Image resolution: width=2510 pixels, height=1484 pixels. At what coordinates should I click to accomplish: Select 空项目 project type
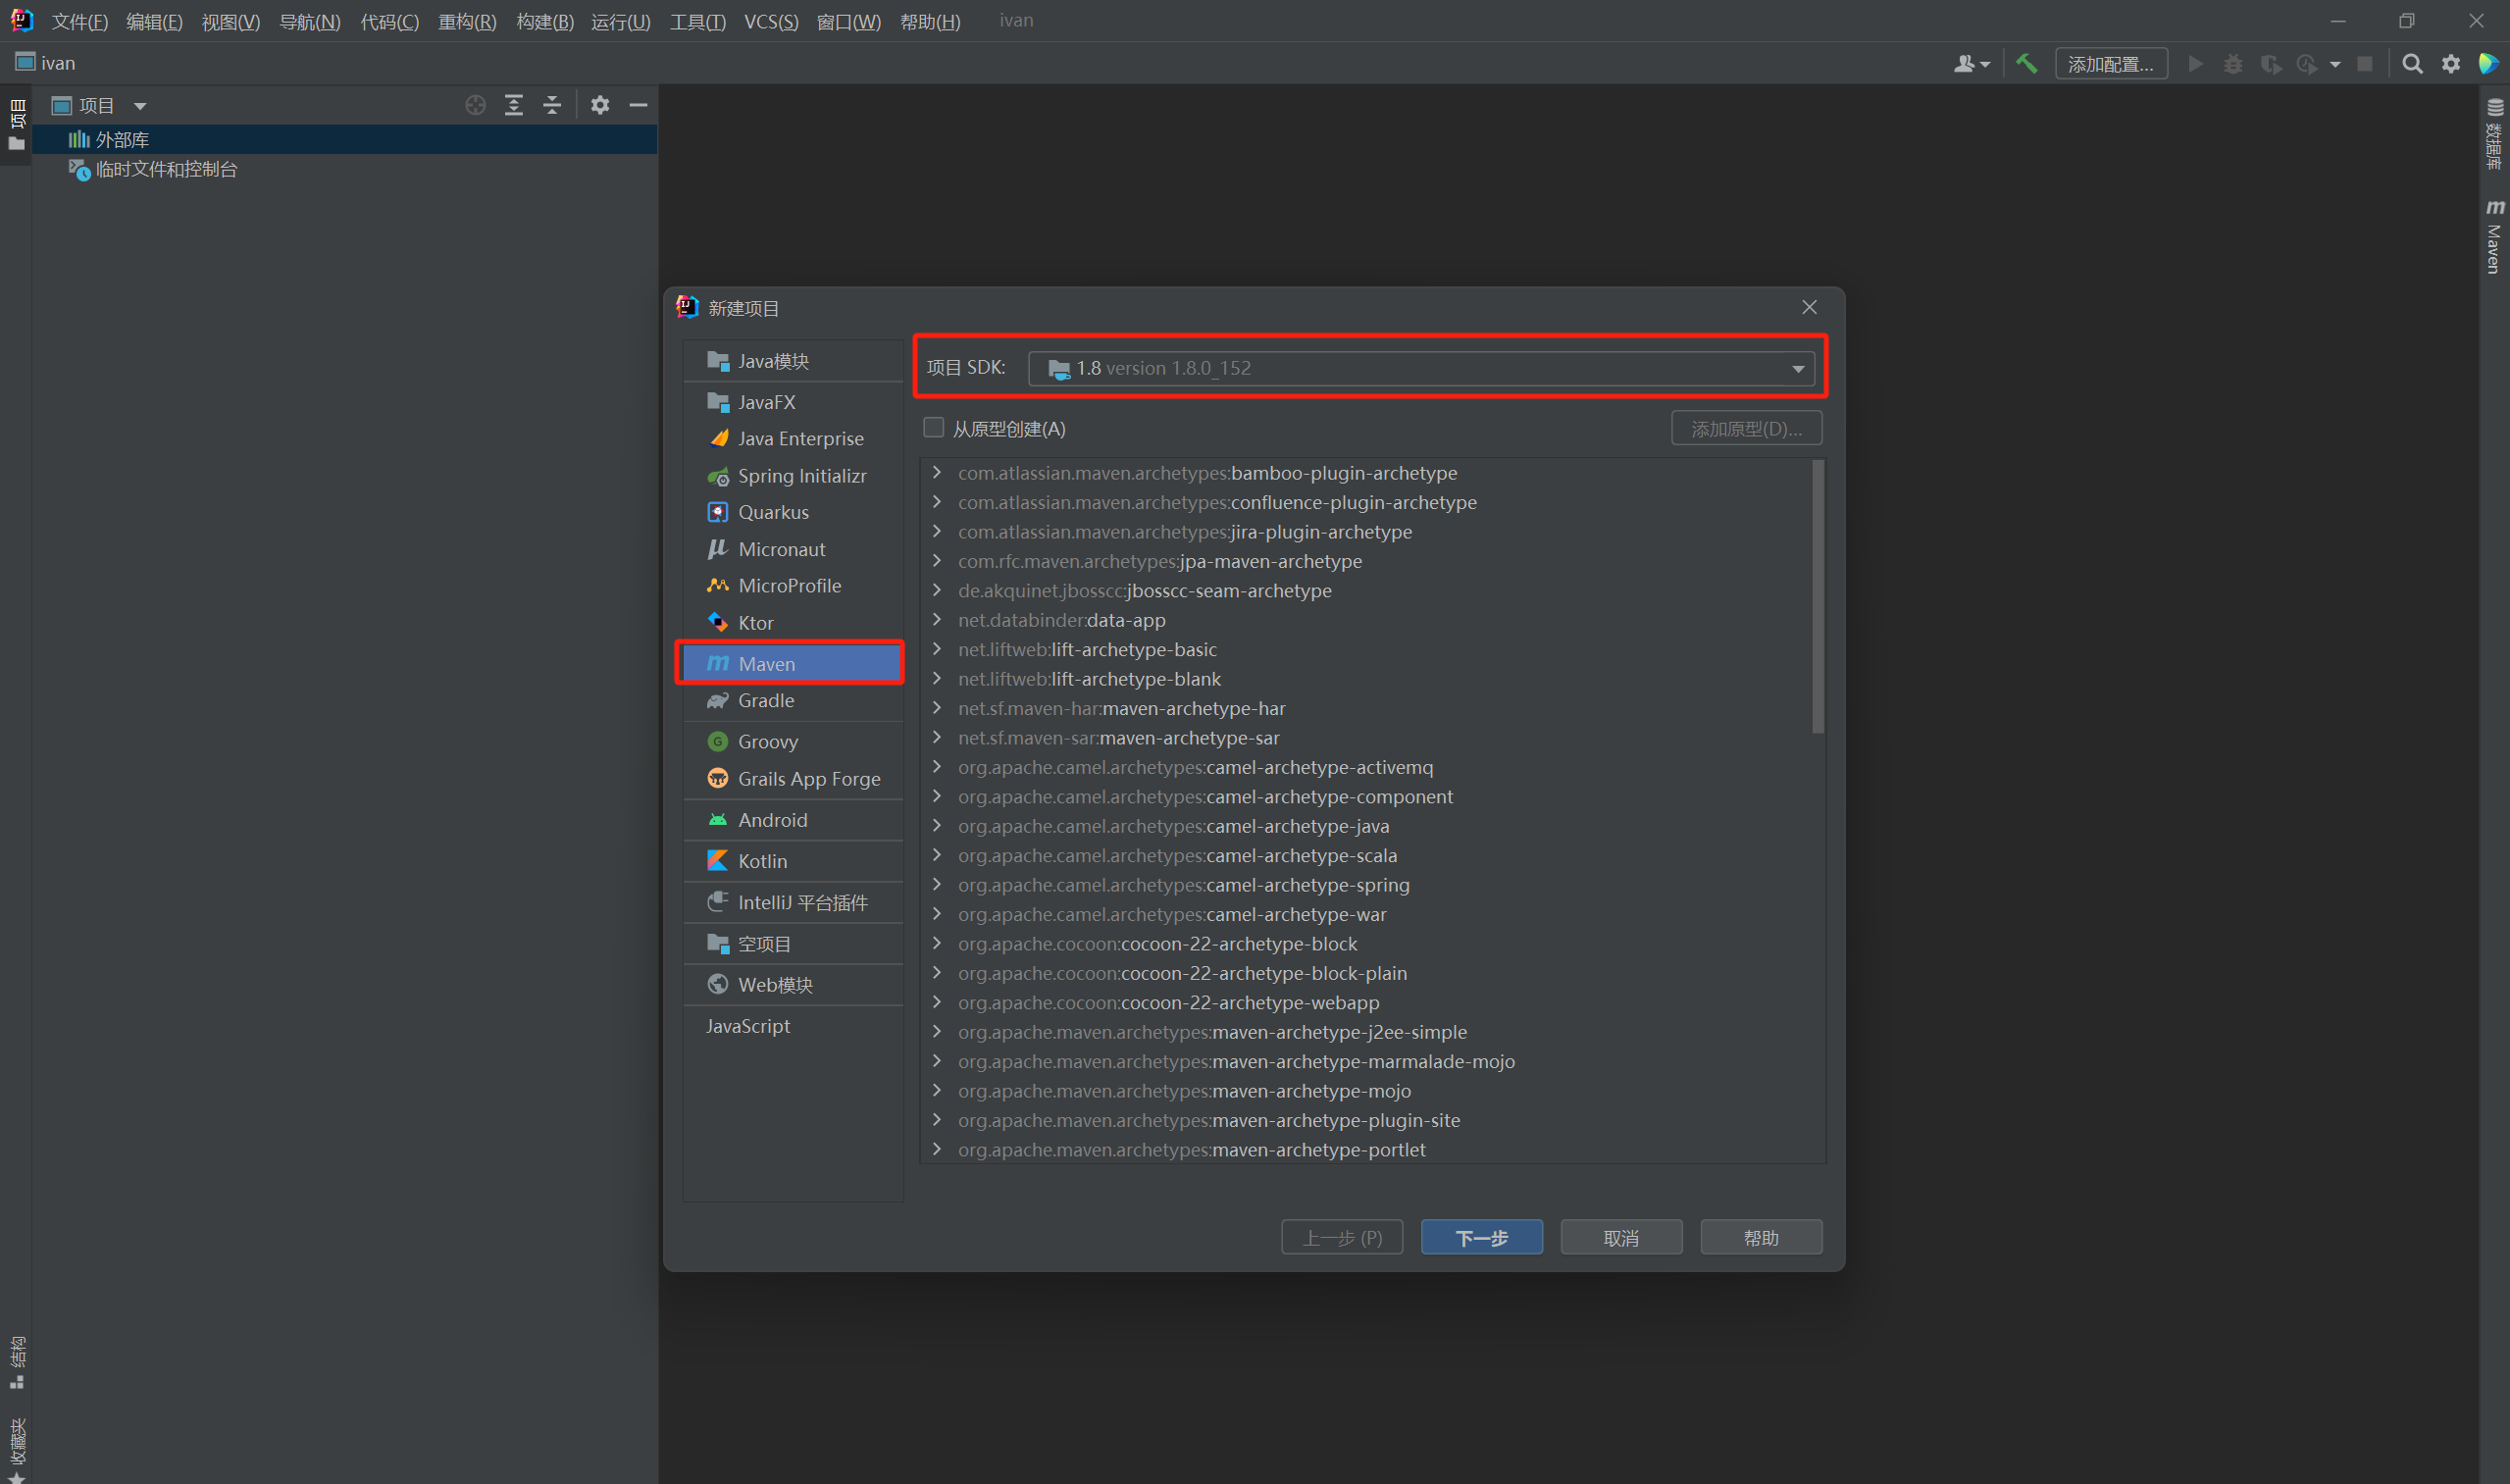pyautogui.click(x=793, y=944)
